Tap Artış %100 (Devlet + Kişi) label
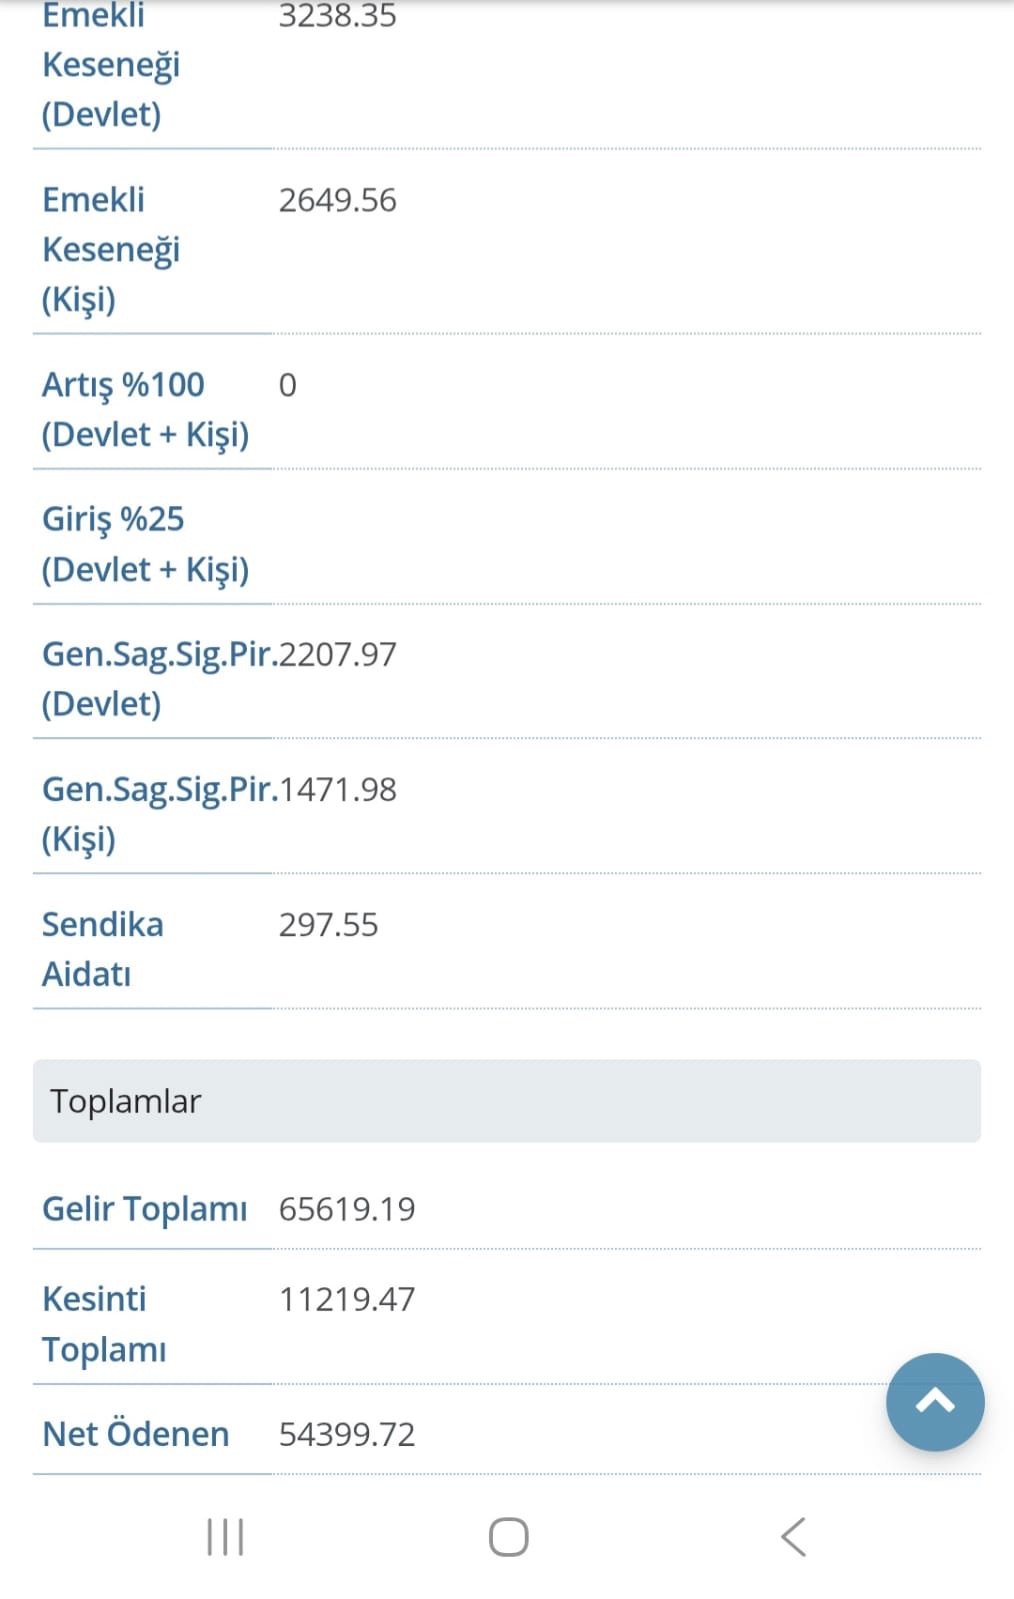The width and height of the screenshot is (1014, 1599). point(145,409)
